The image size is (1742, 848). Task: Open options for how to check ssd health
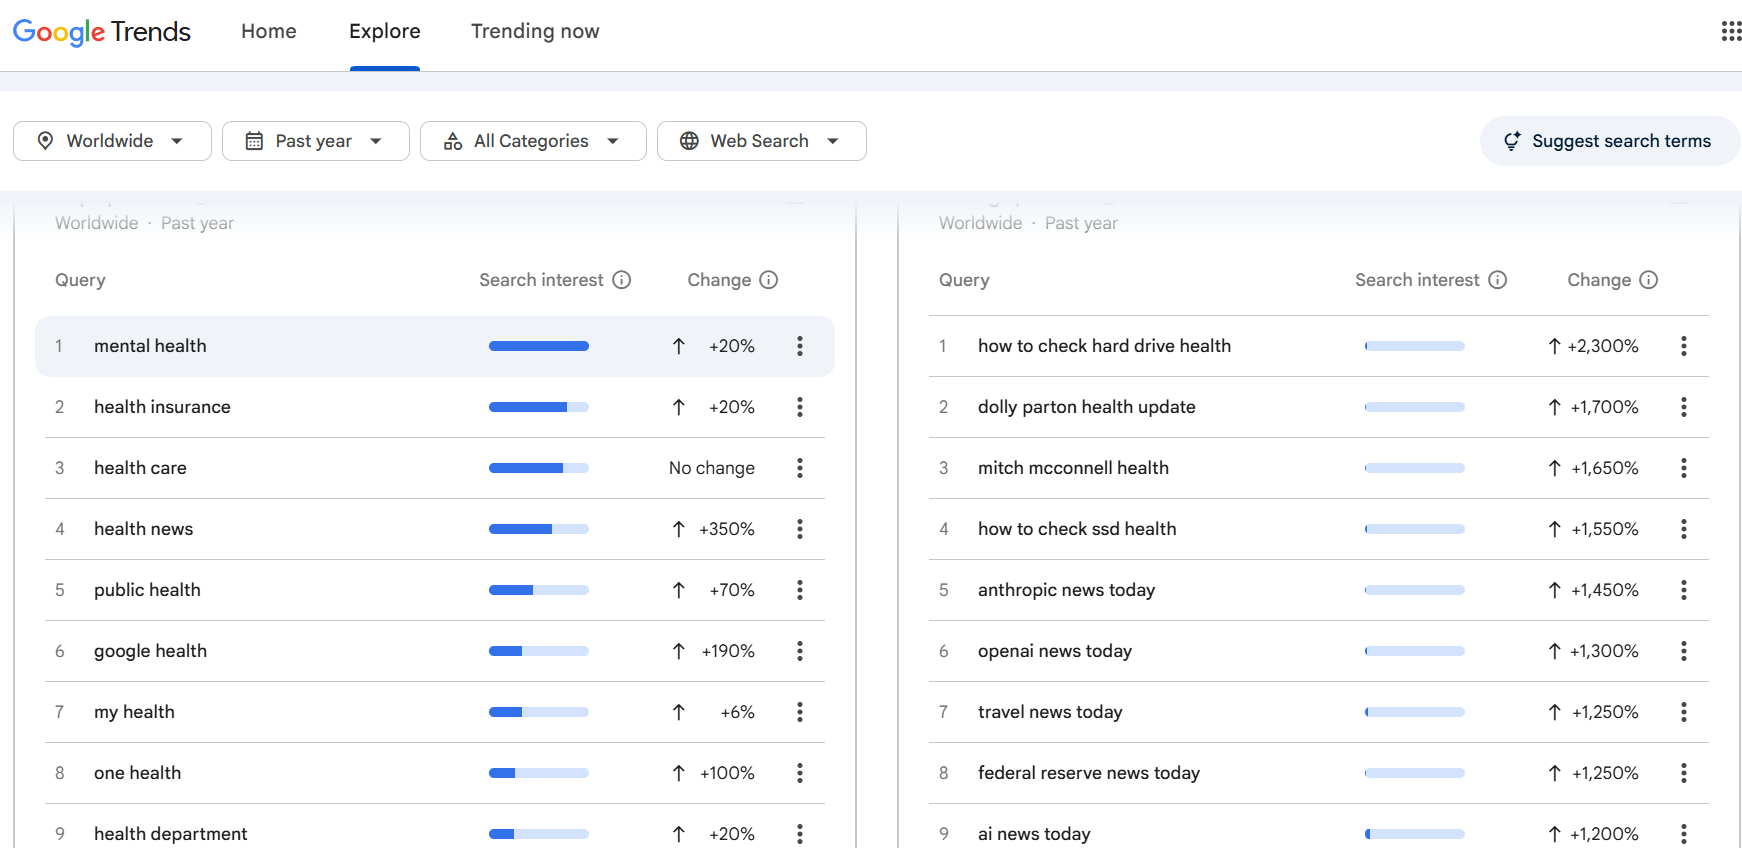tap(1684, 529)
